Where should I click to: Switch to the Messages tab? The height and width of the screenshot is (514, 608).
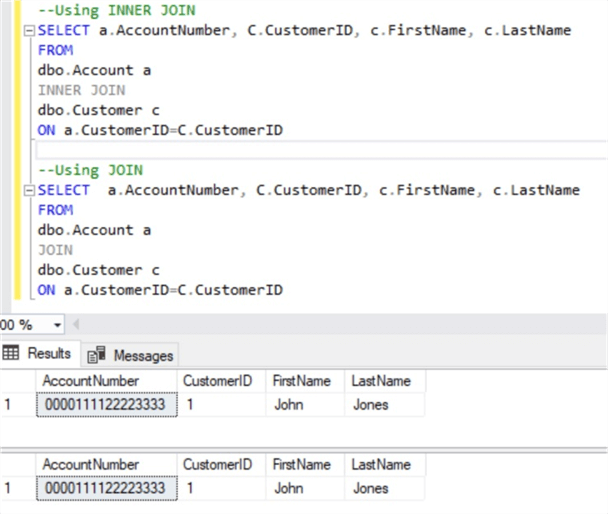tap(130, 355)
